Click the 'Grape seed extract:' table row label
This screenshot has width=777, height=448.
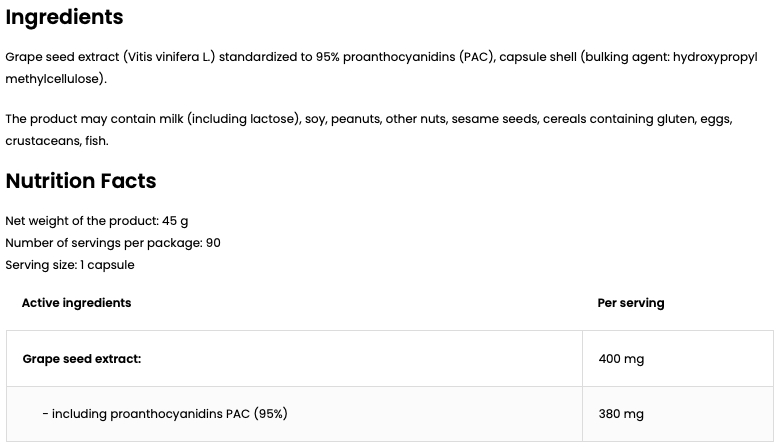[x=81, y=358]
